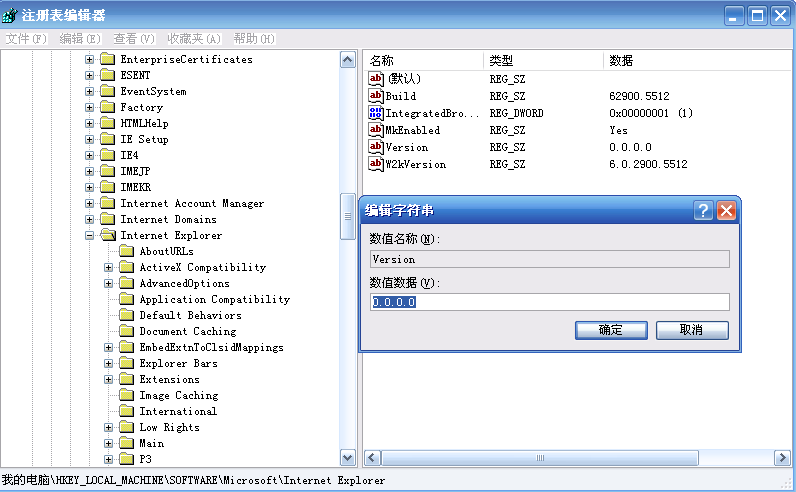
Task: Click the help question mark in dialog title
Action: (703, 210)
